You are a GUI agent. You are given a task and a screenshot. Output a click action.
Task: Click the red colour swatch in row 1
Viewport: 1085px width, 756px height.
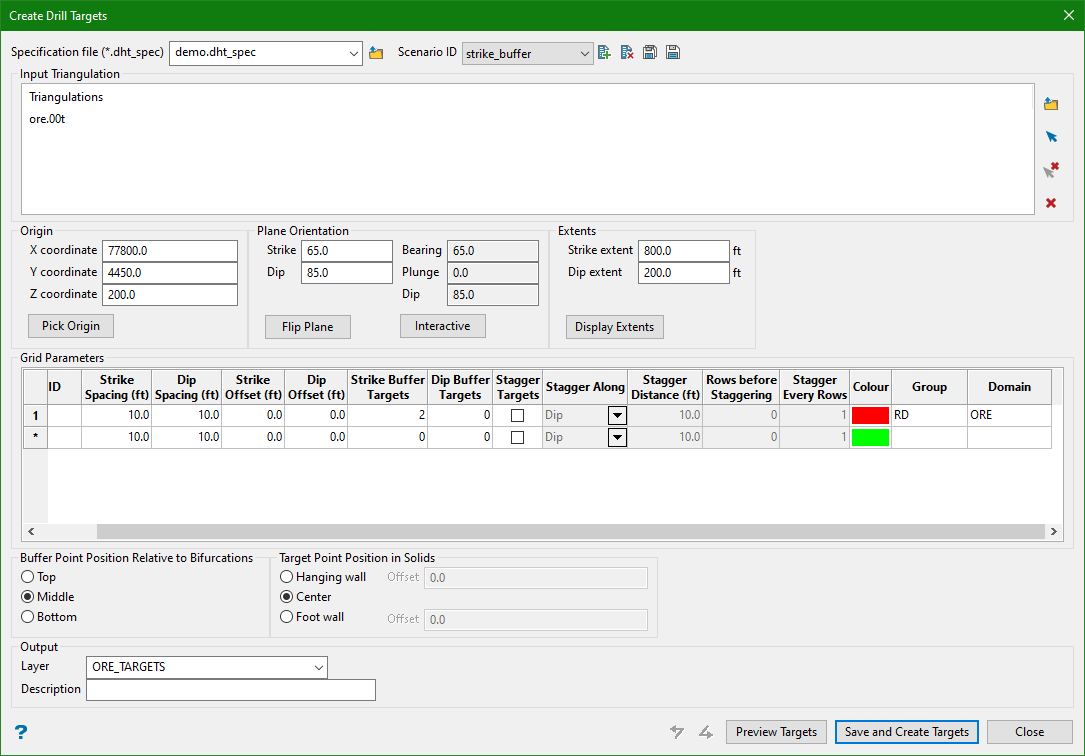[x=870, y=414]
